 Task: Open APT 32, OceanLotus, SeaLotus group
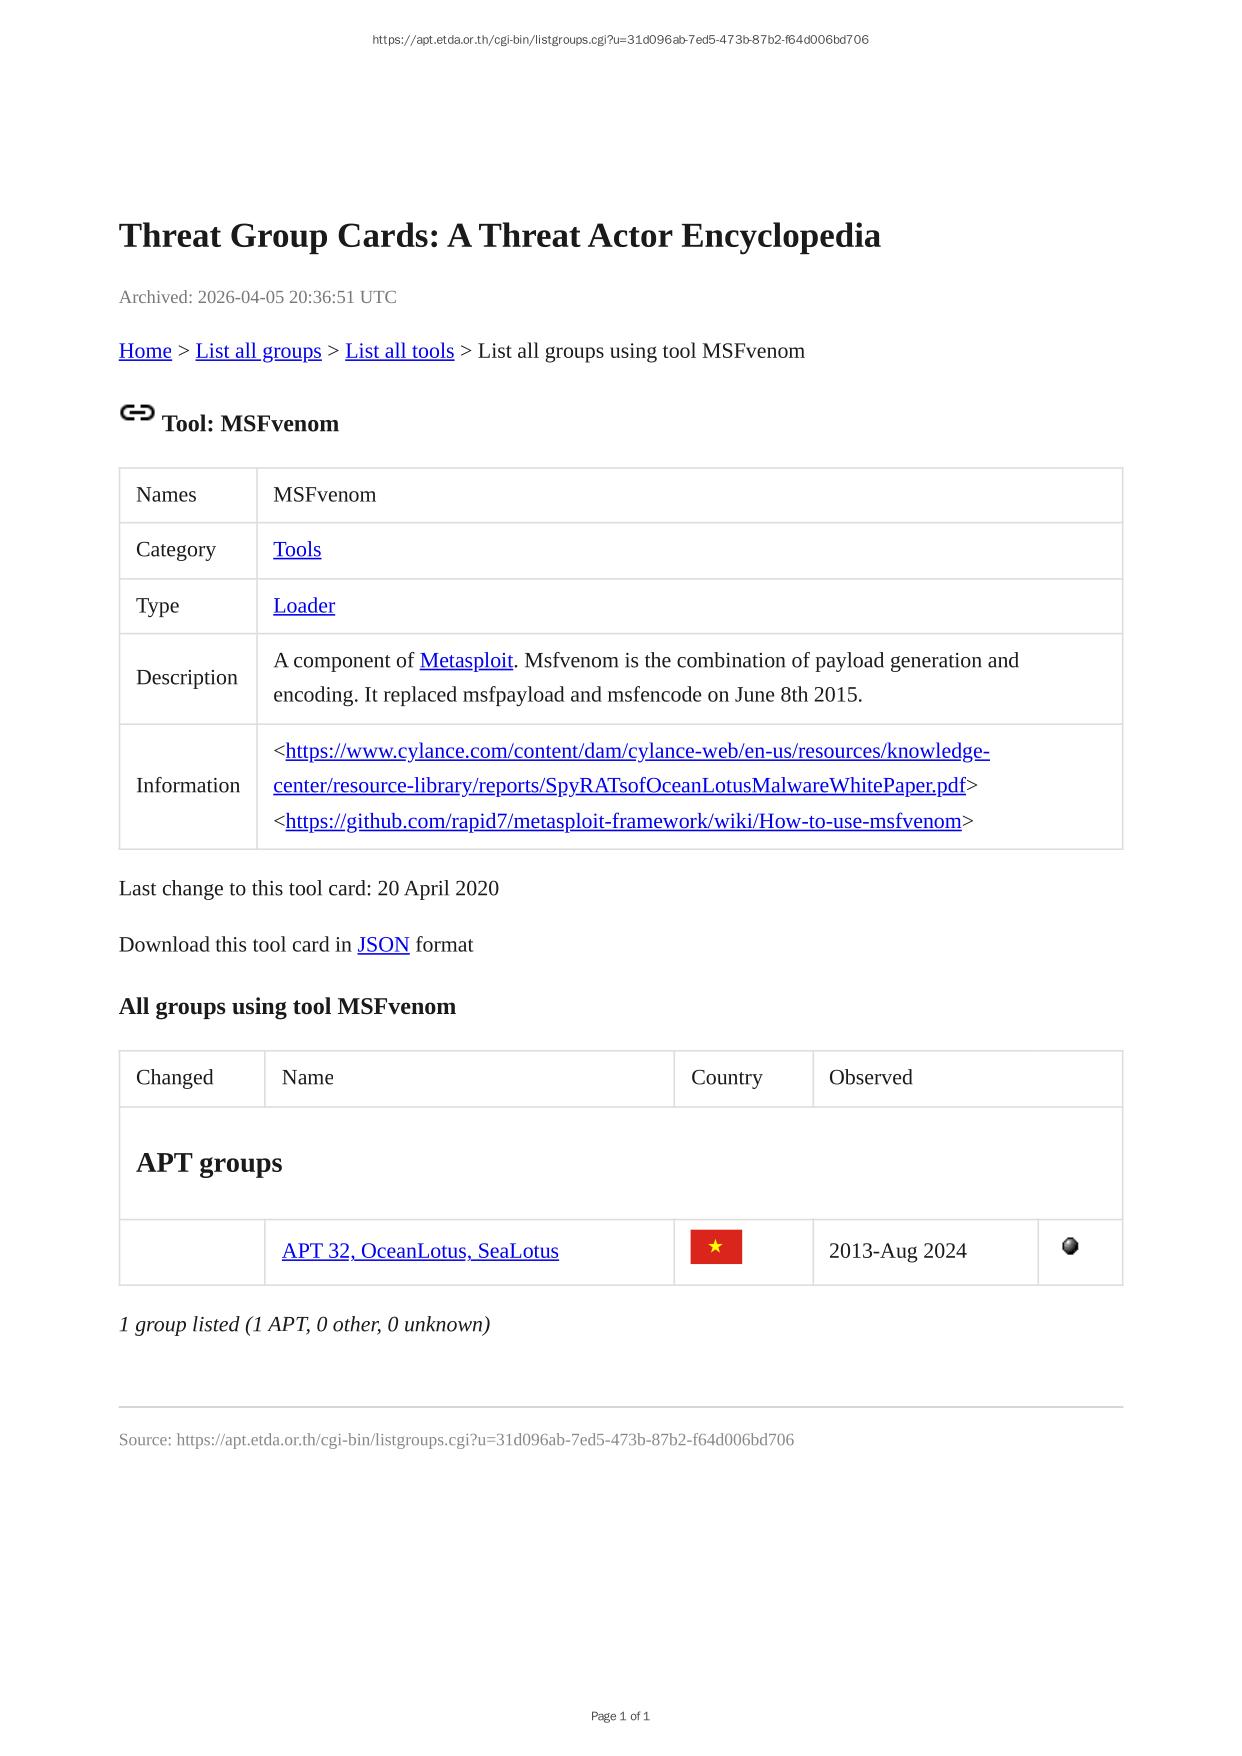point(420,1251)
